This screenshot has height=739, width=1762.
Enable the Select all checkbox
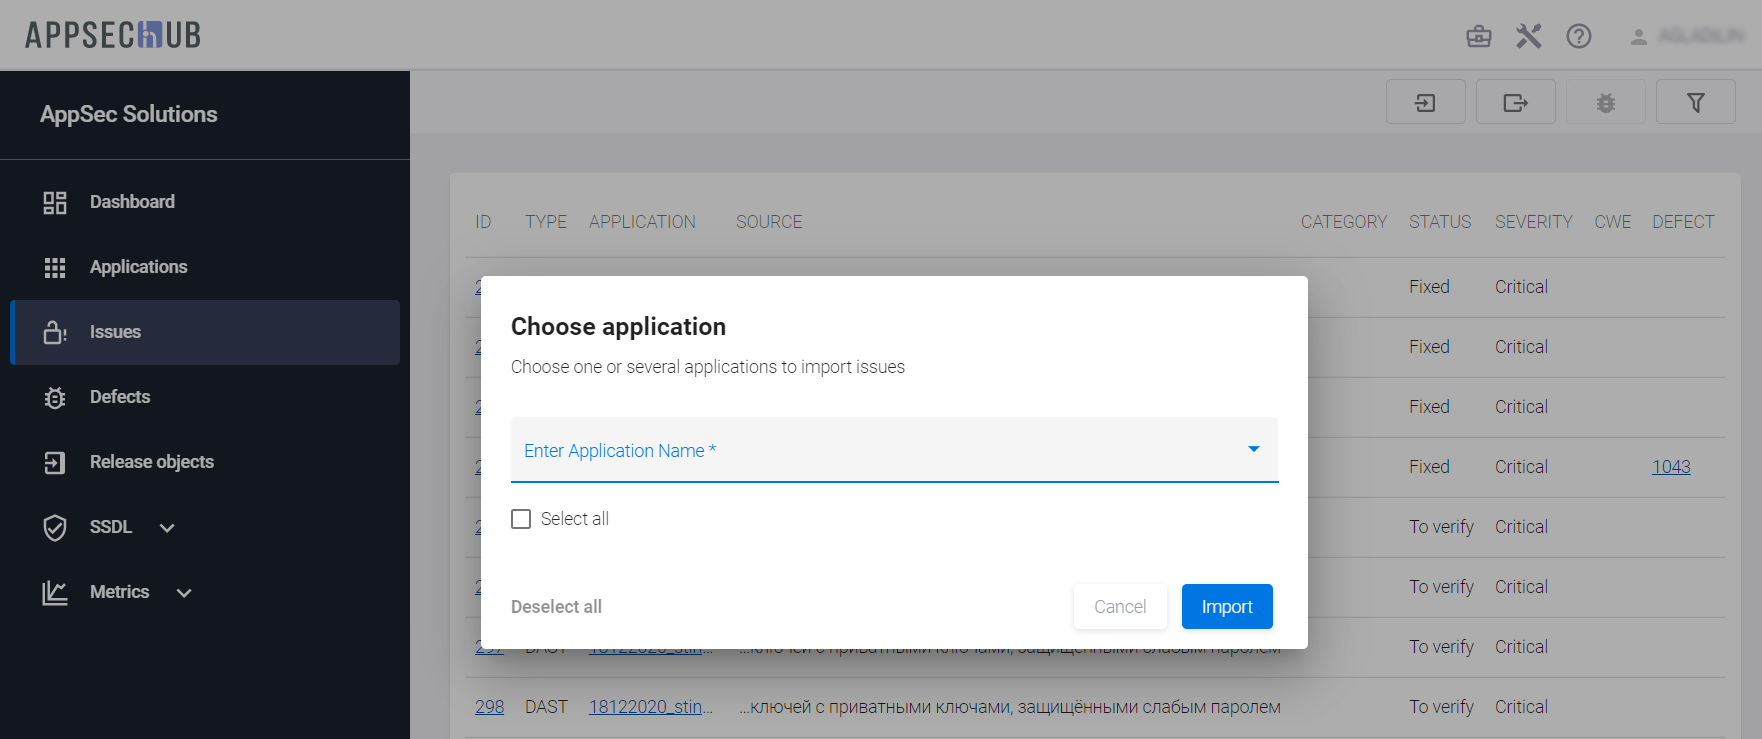(x=521, y=519)
